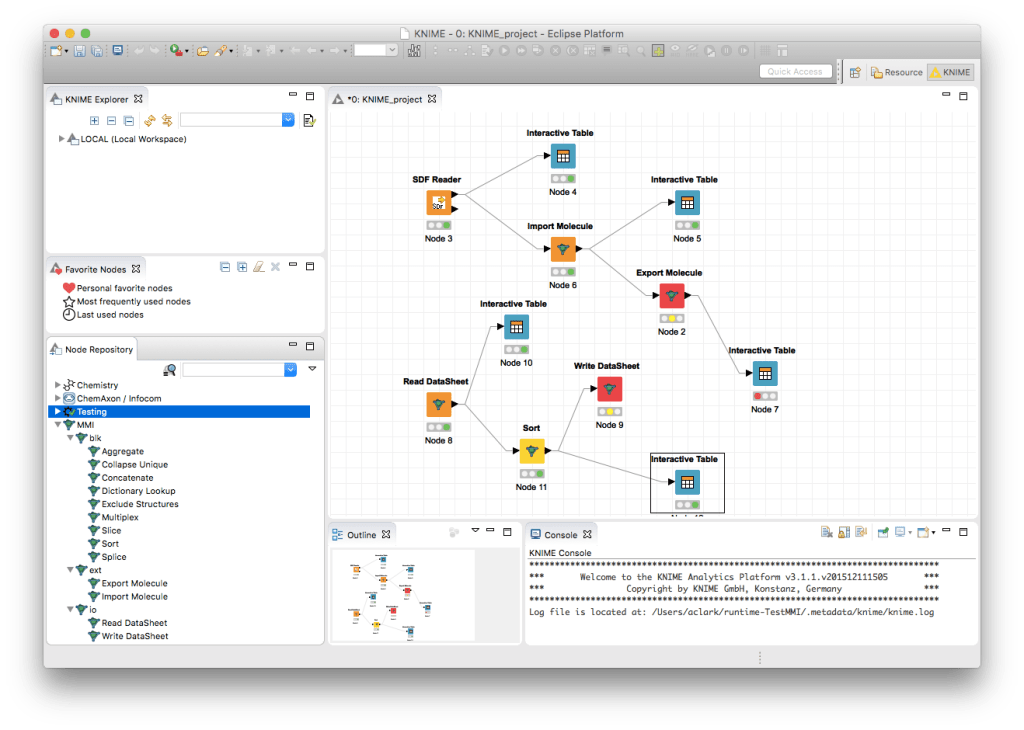Expand the highlighted Testing category
The height and width of the screenshot is (730, 1024).
click(57, 412)
